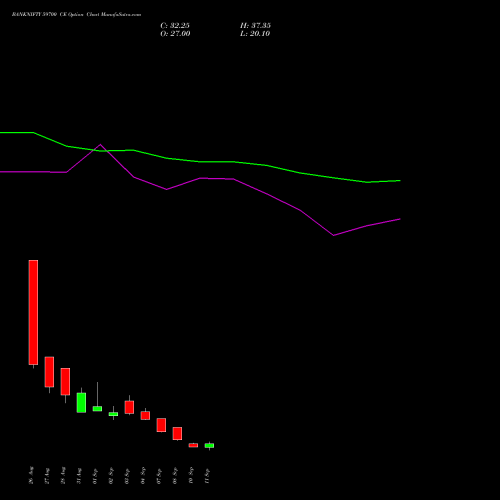The image size is (500, 500).
Task: Click the 03 Sep date label
Action: tap(128, 476)
